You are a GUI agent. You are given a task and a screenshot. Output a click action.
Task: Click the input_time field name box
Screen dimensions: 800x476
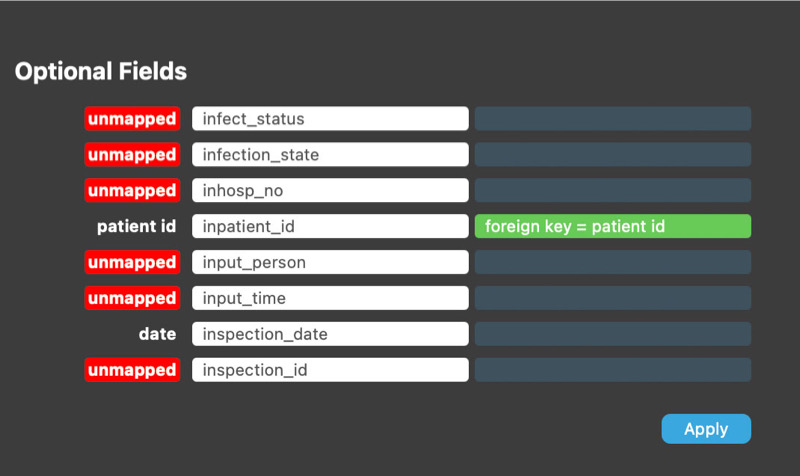pos(330,298)
